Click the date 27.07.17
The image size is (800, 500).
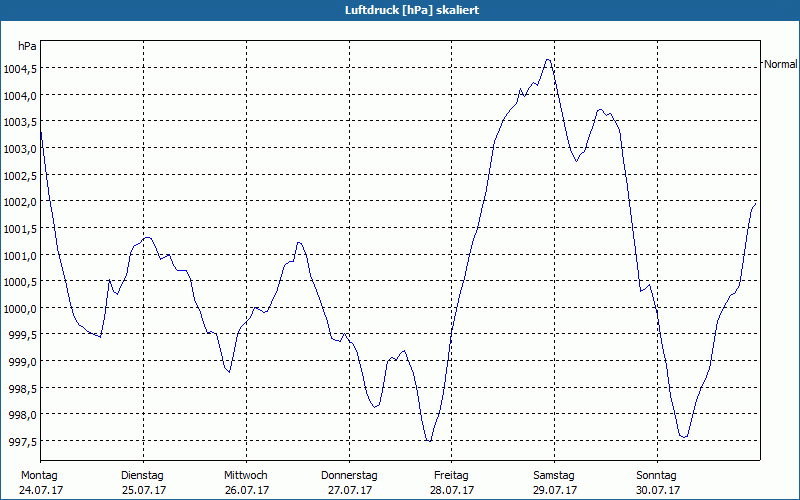click(x=349, y=490)
